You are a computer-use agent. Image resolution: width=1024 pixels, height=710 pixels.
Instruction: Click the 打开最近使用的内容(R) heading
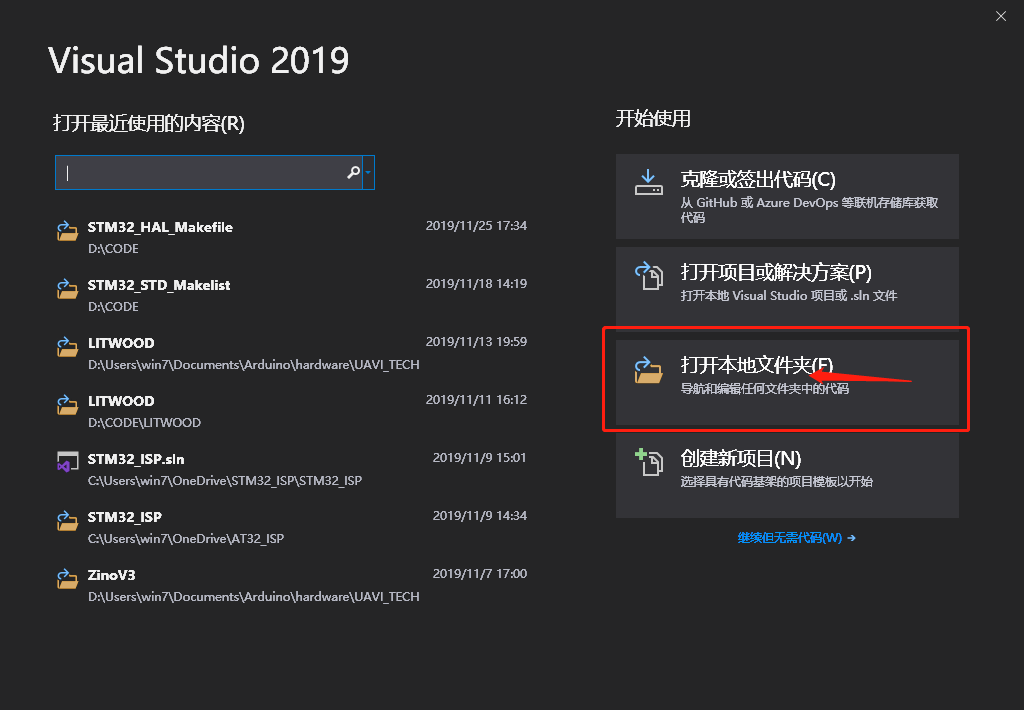[148, 123]
